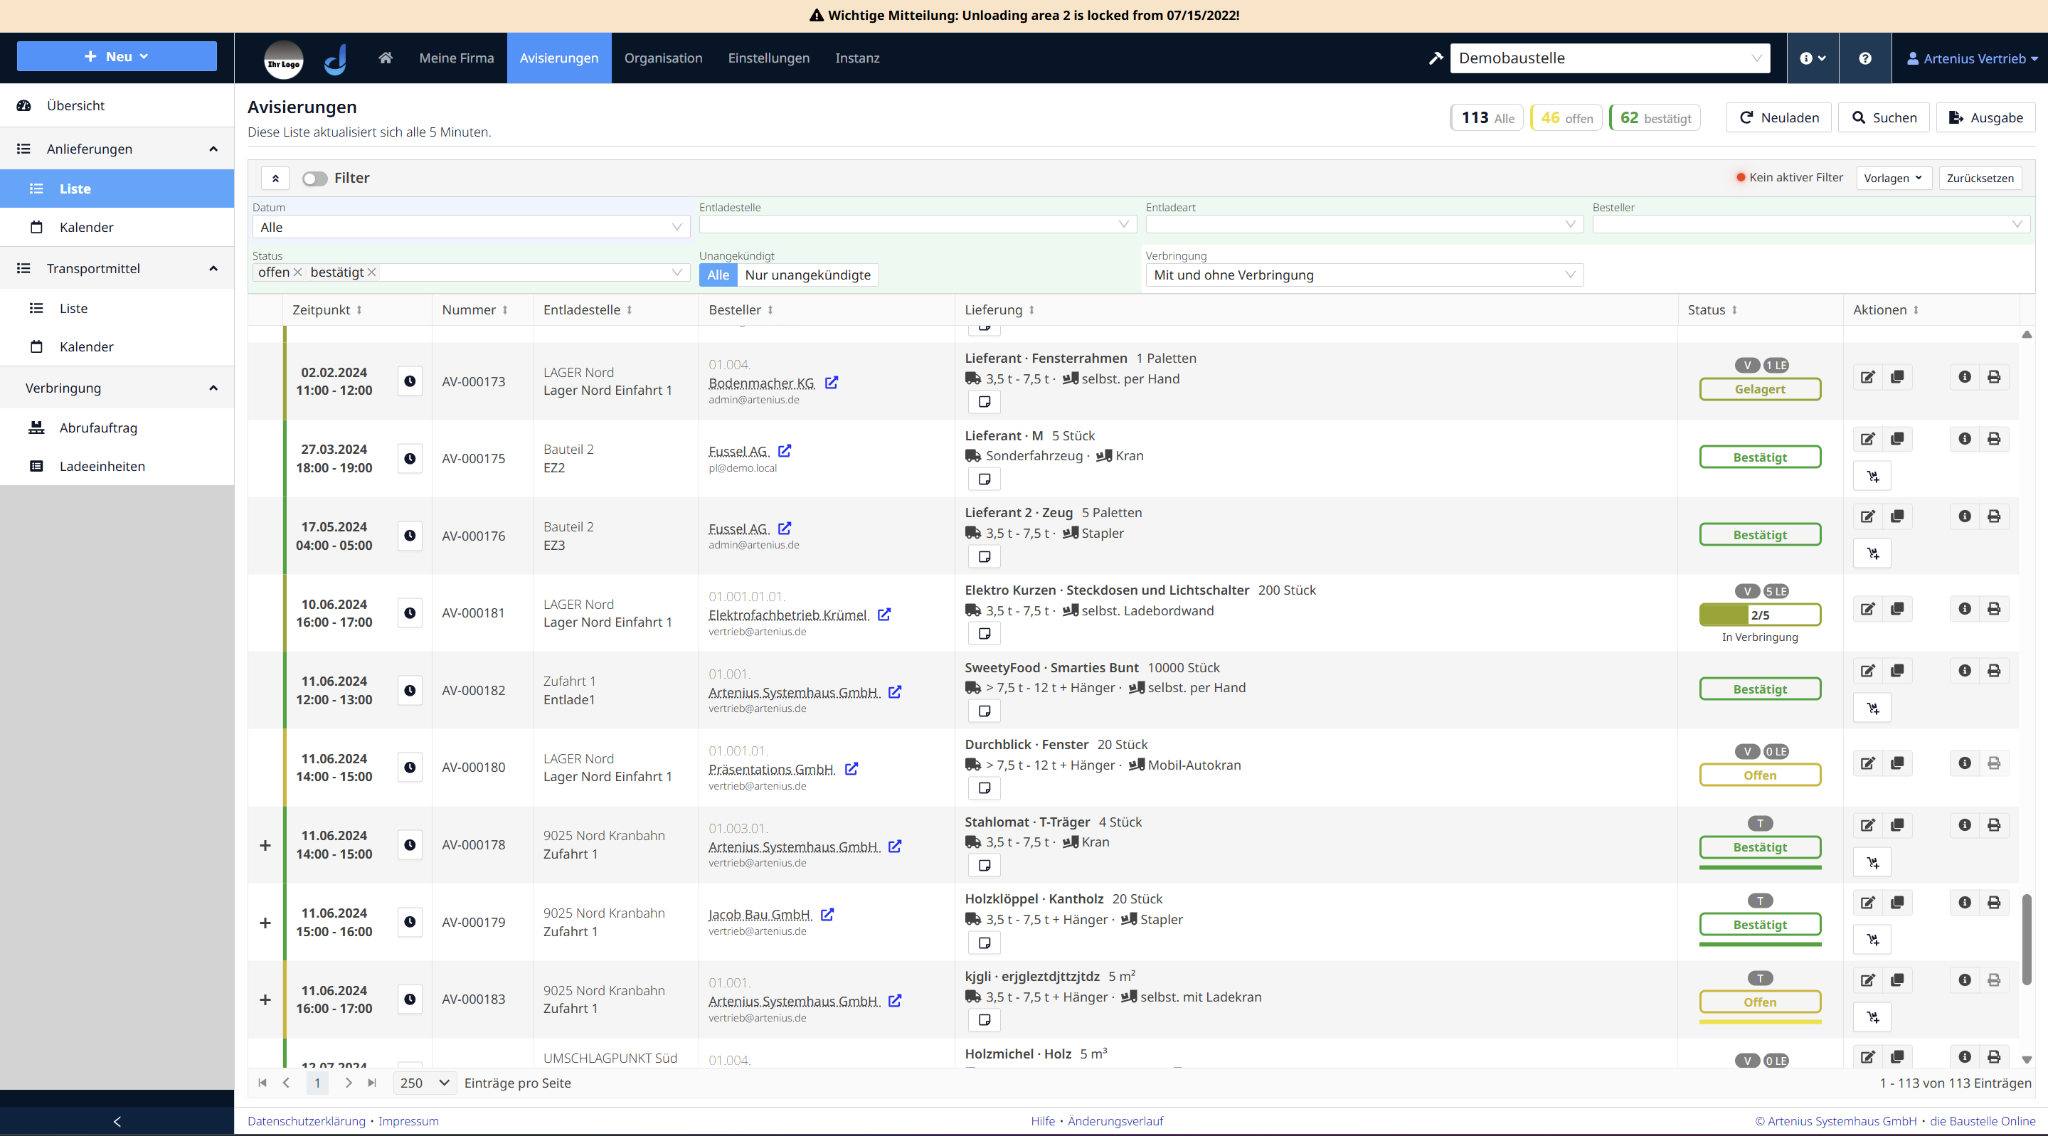The width and height of the screenshot is (2048, 1136).
Task: Remove the bestätigt status tag
Action: point(372,272)
